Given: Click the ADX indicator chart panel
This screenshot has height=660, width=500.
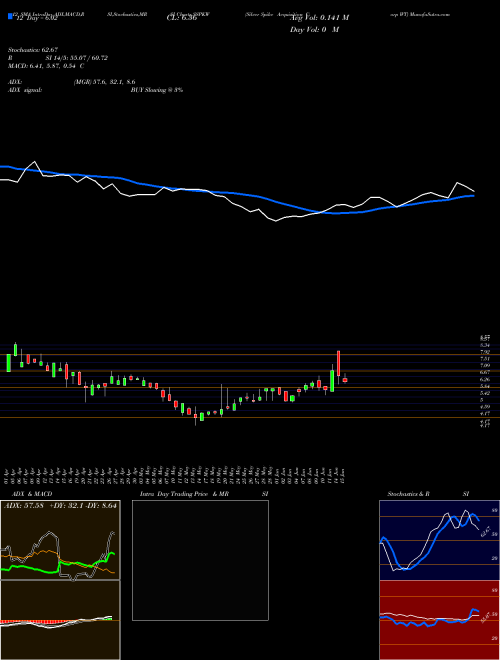Looking at the screenshot, I should 60,540.
